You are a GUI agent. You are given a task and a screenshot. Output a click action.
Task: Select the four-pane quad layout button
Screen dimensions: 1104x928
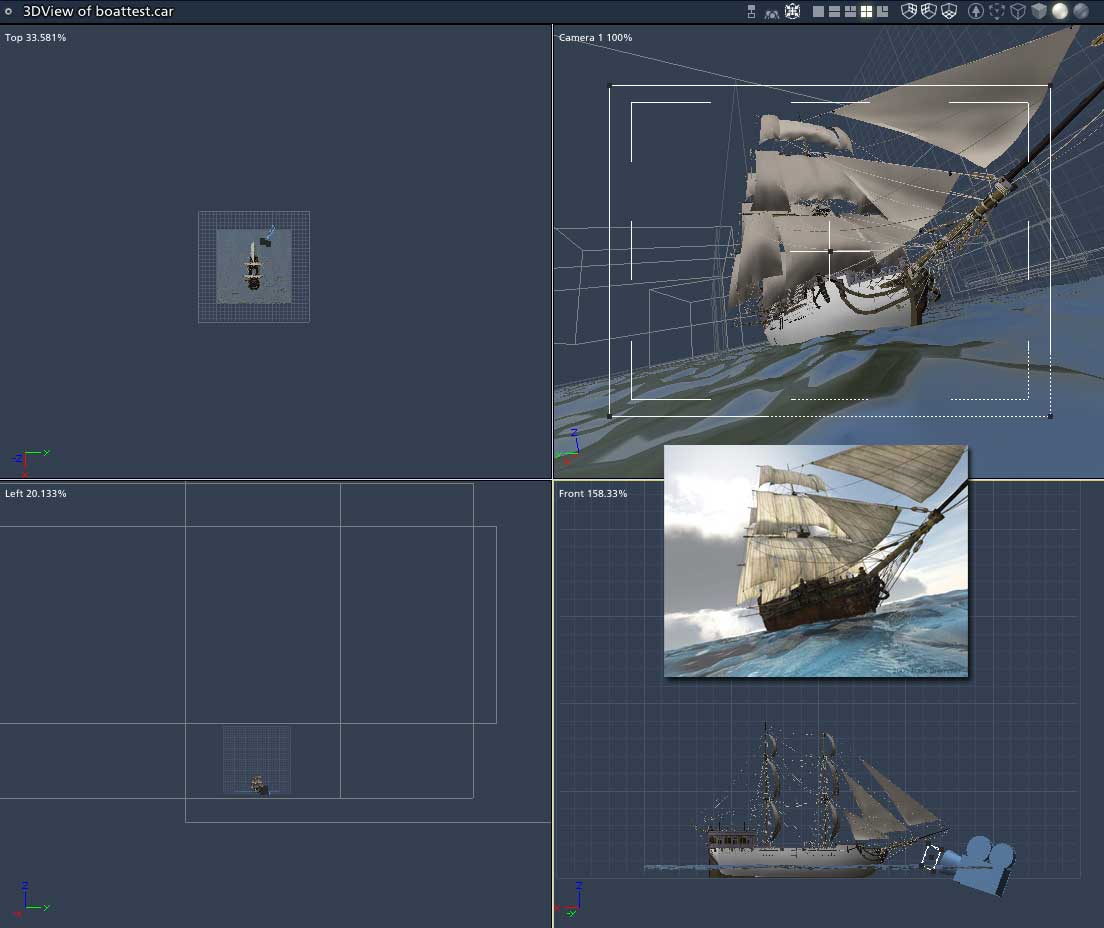tap(867, 12)
